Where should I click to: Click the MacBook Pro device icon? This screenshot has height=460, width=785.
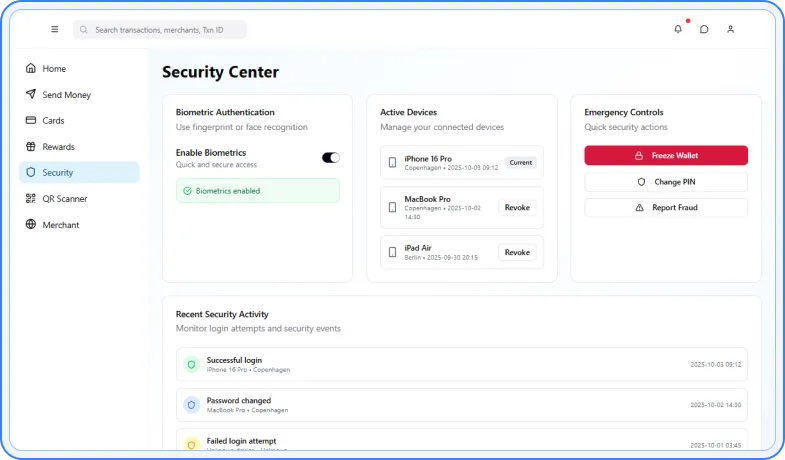393,208
